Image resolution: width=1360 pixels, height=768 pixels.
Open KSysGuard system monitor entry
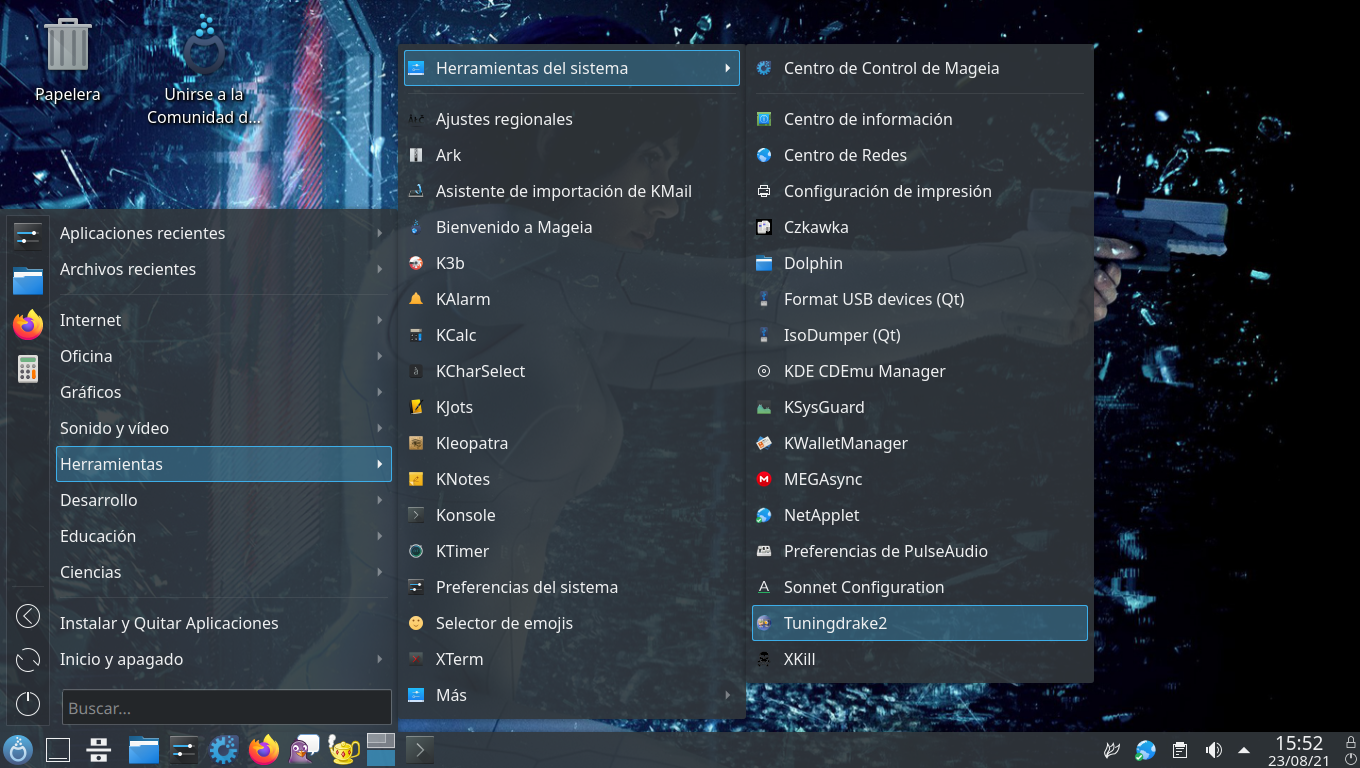919,407
